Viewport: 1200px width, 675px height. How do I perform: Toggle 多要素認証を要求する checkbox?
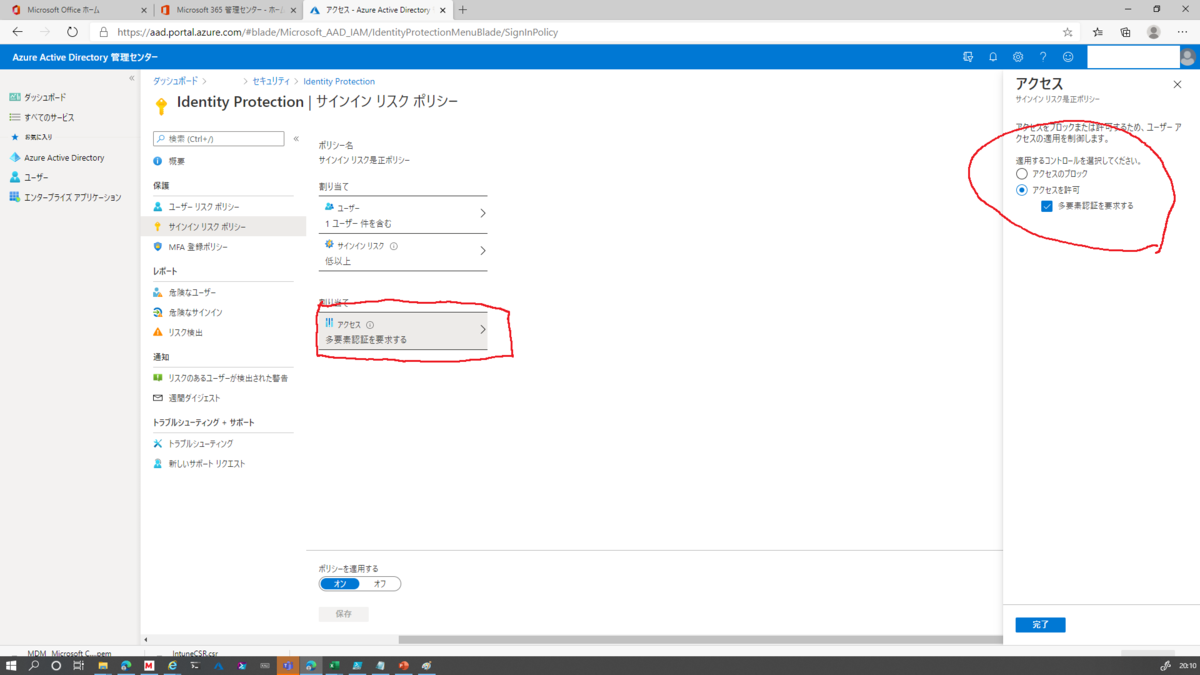coord(1047,206)
